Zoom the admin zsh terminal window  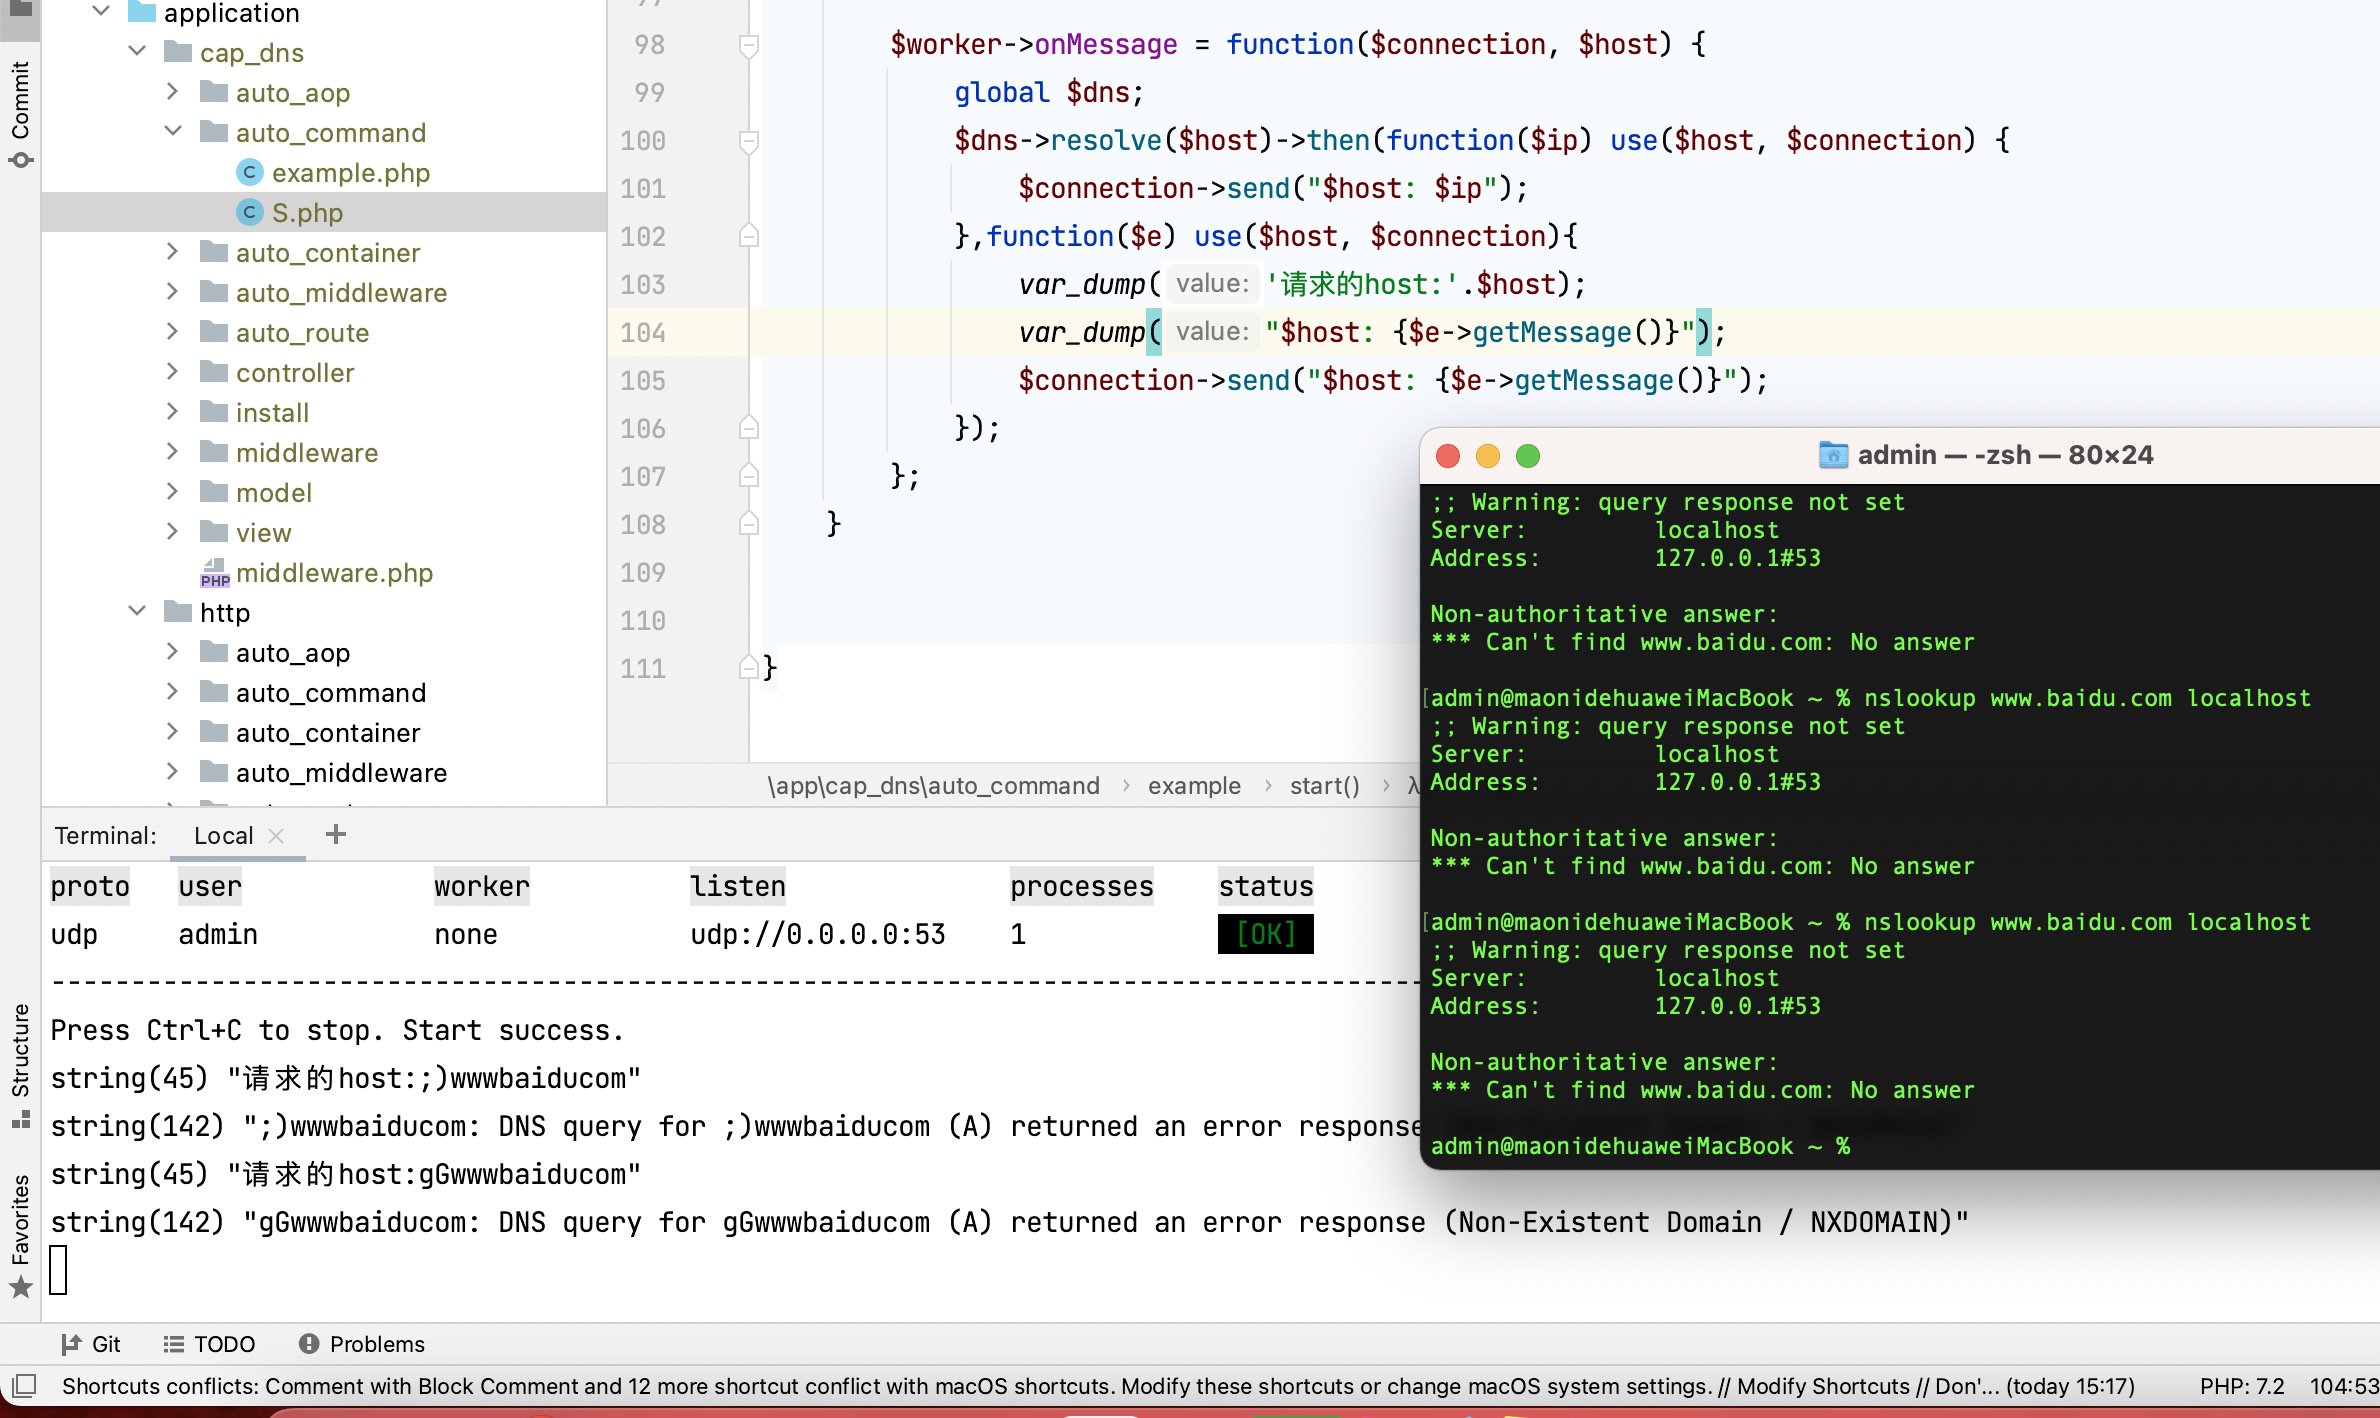pos(1527,456)
